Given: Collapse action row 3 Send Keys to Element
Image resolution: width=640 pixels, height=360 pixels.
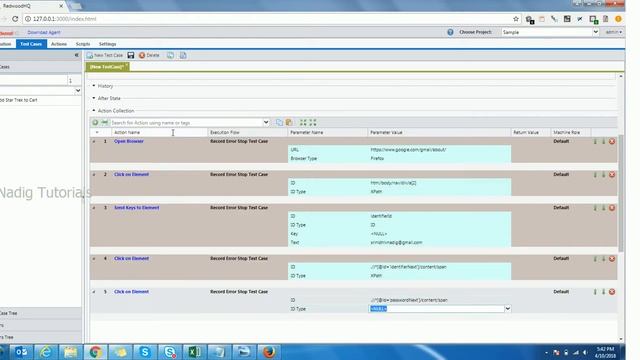Looking at the screenshot, I should [x=94, y=208].
